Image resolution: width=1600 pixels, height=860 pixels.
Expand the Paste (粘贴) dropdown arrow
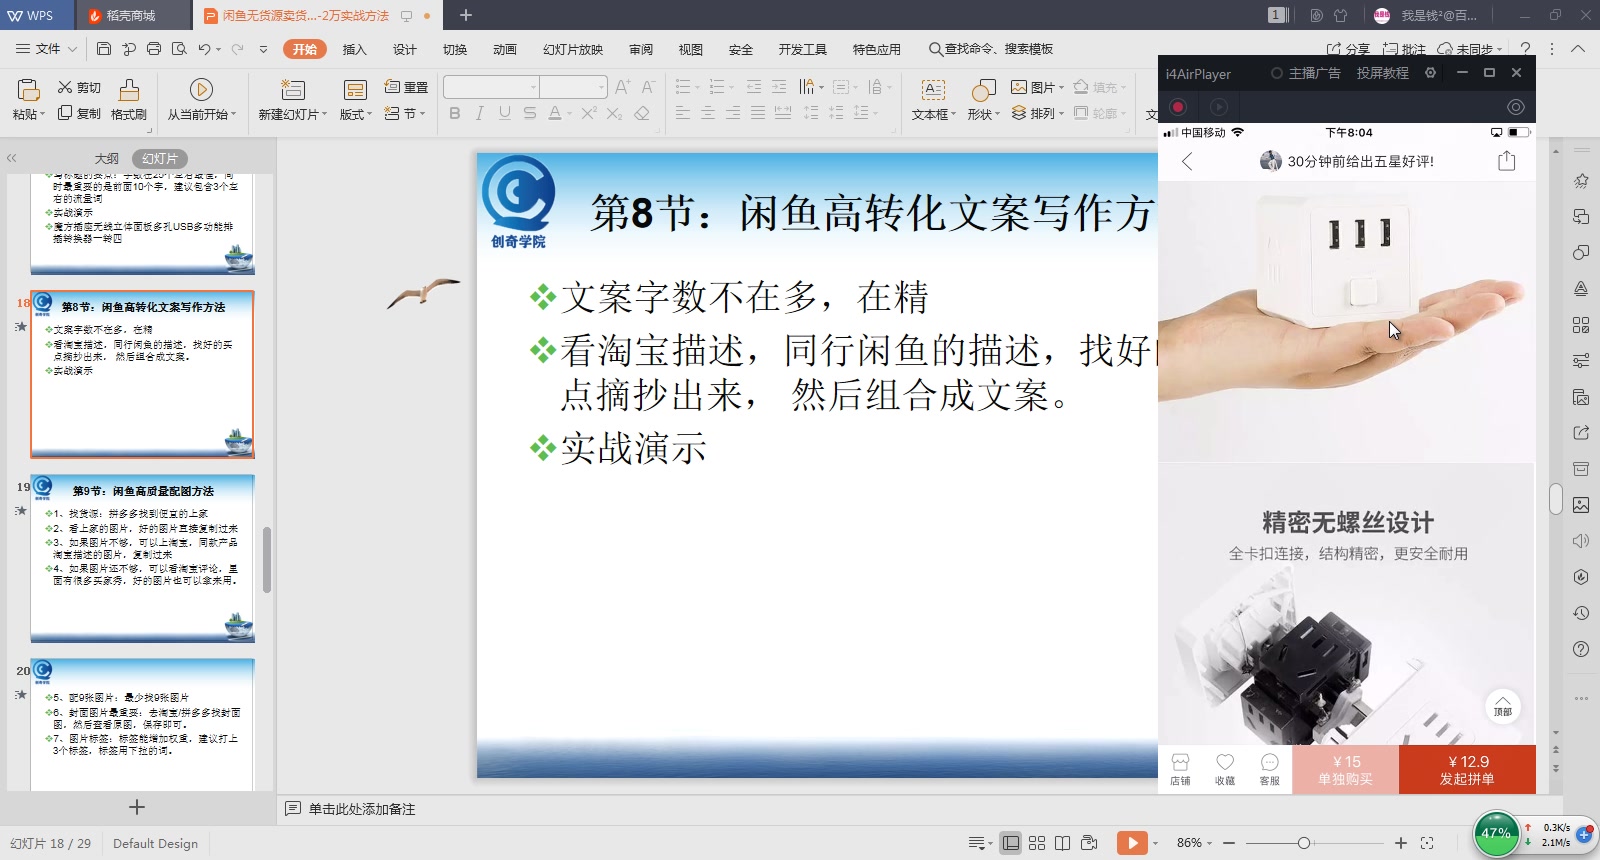pos(43,115)
